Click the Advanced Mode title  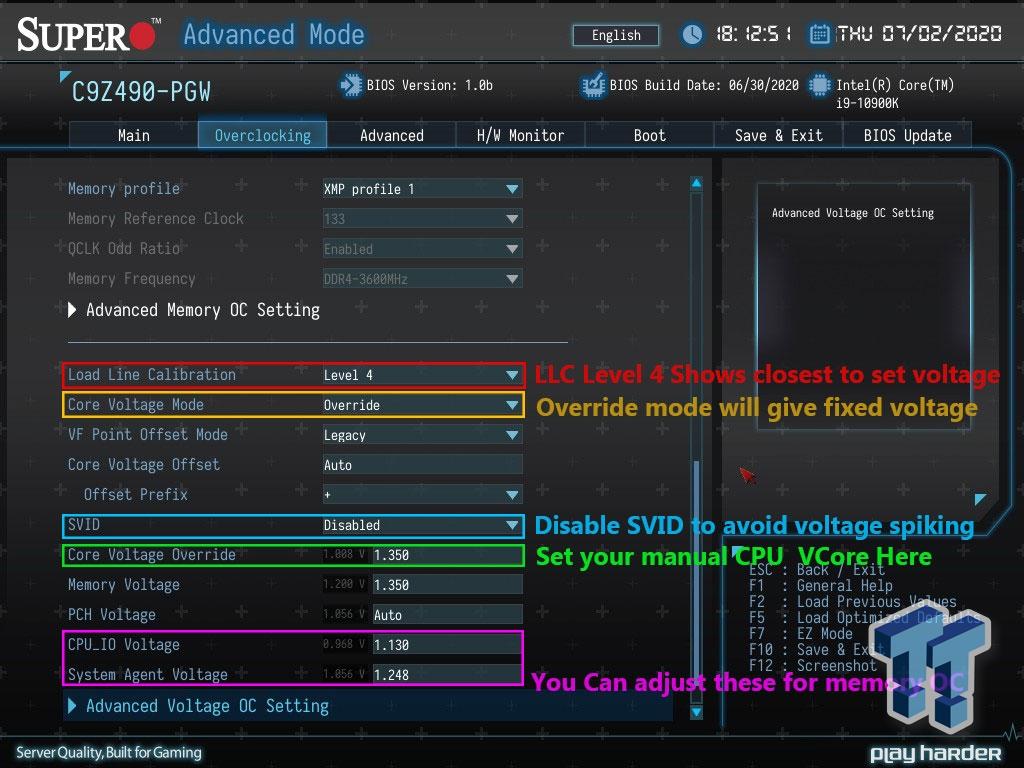tap(274, 35)
